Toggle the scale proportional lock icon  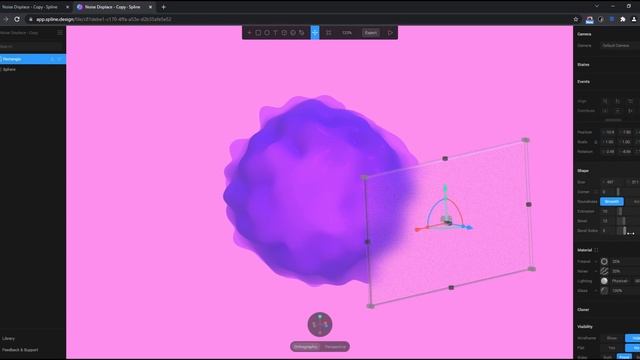click(x=596, y=142)
